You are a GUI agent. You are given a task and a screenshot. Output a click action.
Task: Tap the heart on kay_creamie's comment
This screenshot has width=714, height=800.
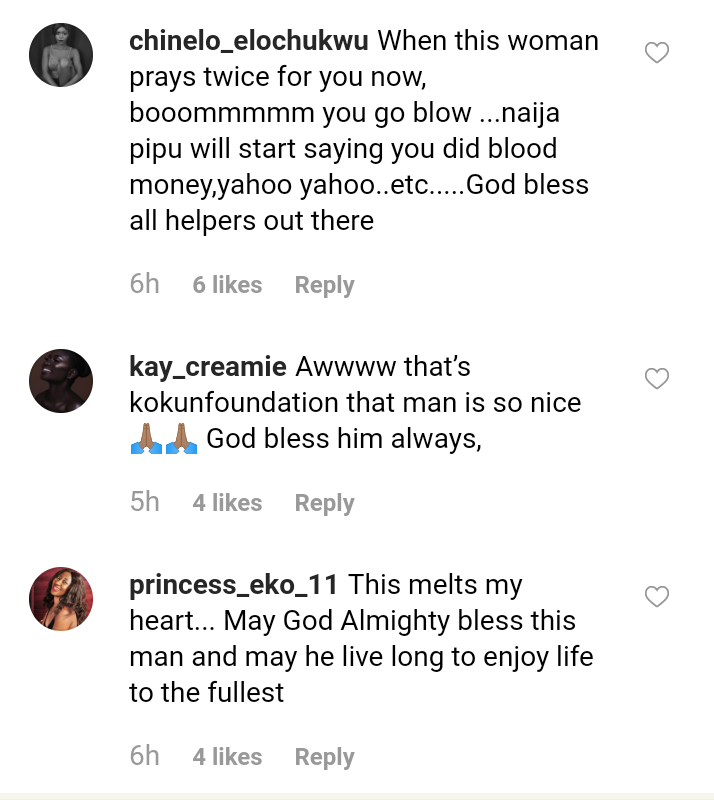pyautogui.click(x=656, y=379)
